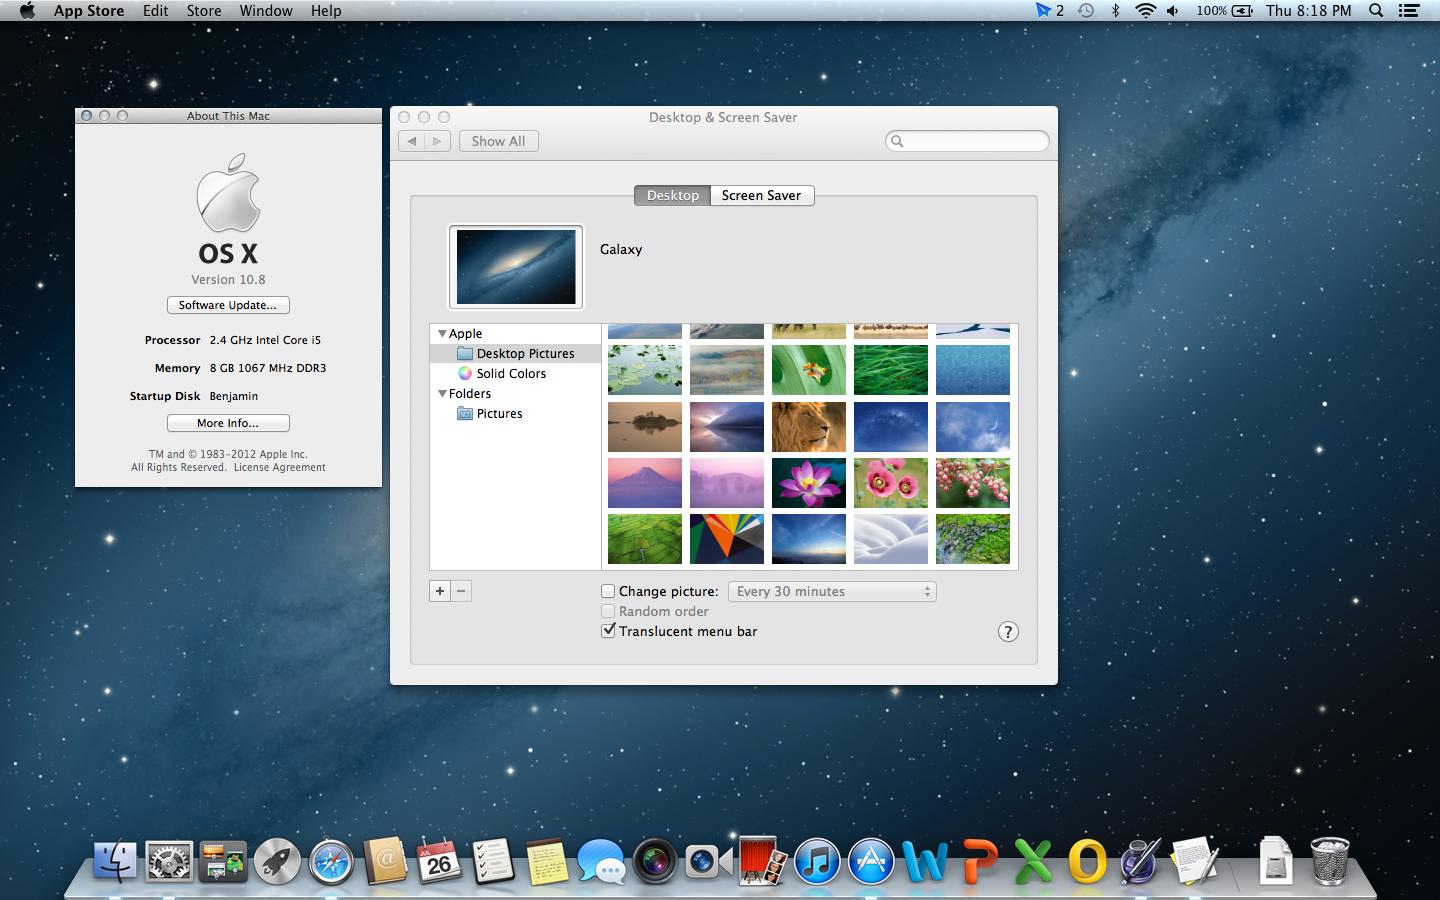Viewport: 1440px width, 900px height.
Task: Open the Store menu
Action: pos(204,11)
